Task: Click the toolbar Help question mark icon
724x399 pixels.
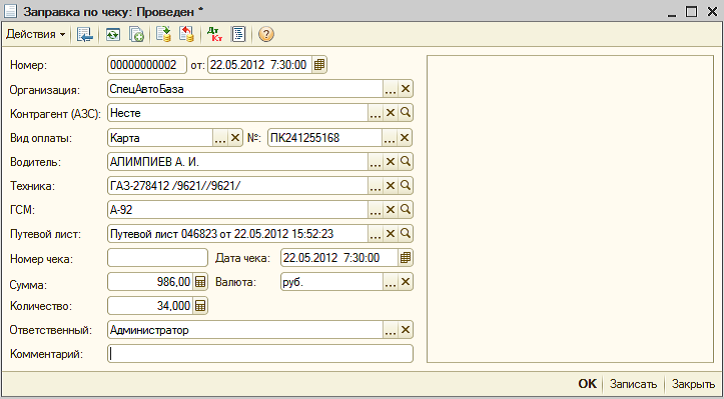Action: click(x=266, y=34)
